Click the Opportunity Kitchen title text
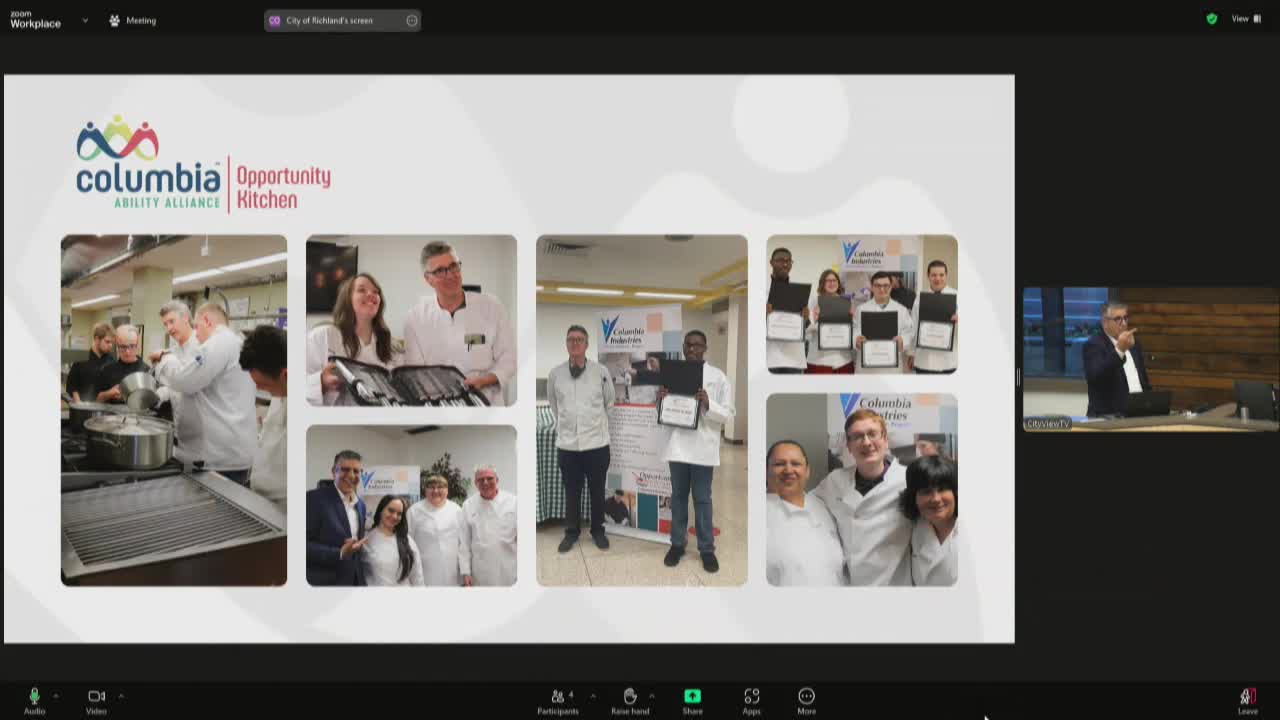1280x720 pixels. (x=283, y=187)
